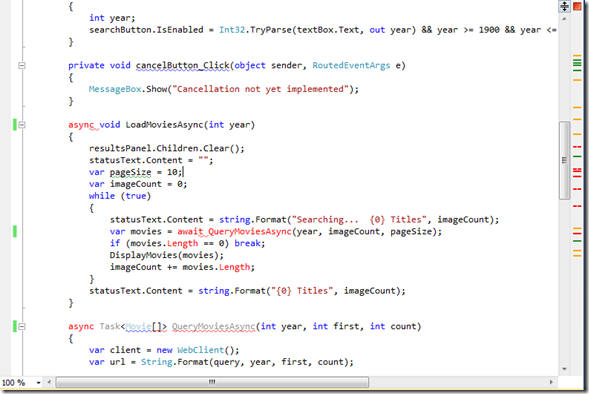Screen dimensions: 589x394
Task: Click the horizontal scrollbar left arrow
Action: click(49, 382)
